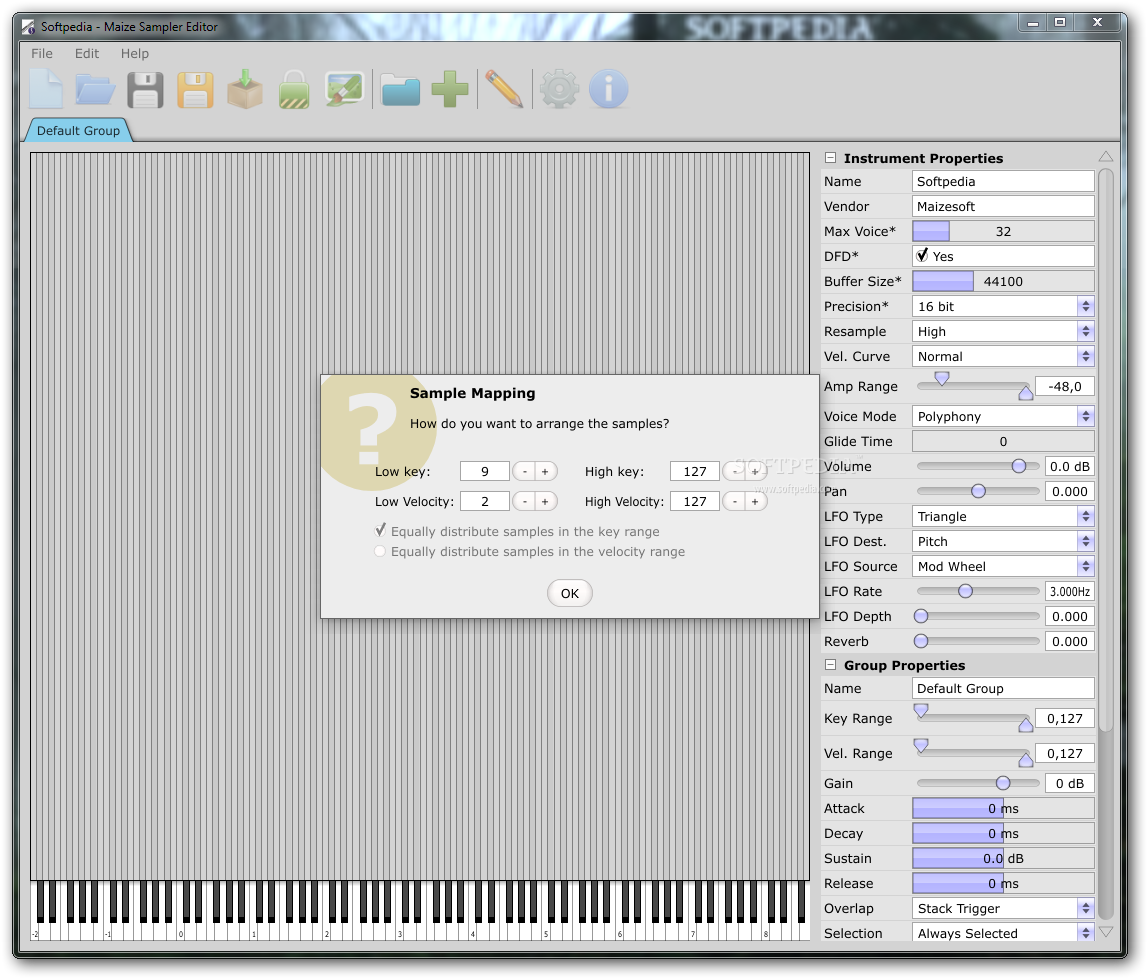Click the Glide Time value field
The width and height of the screenshot is (1148, 979).
1003,442
